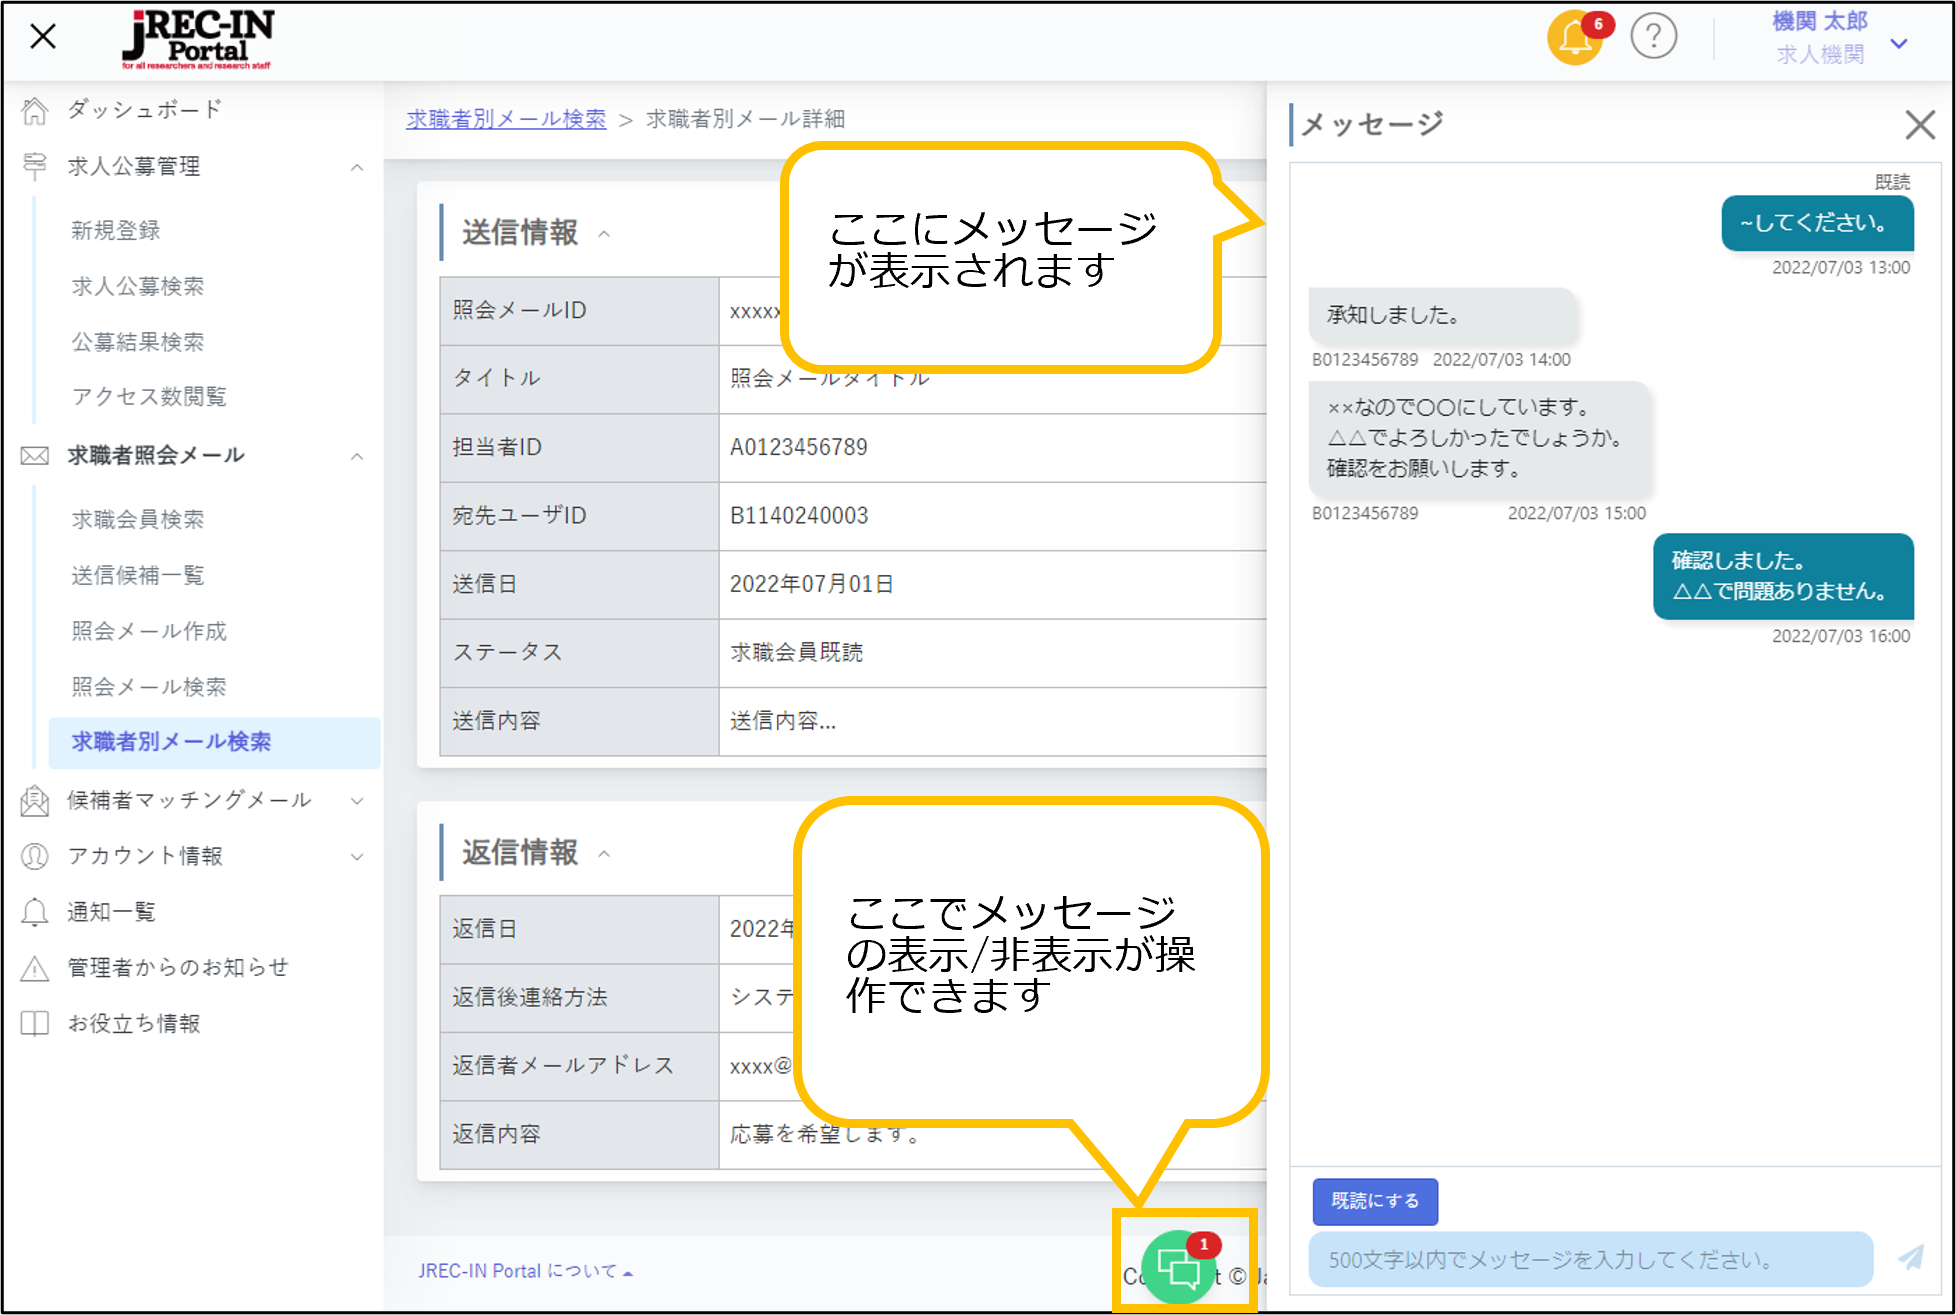1956x1315 pixels.
Task: Send message with paper plane icon
Action: click(1910, 1258)
